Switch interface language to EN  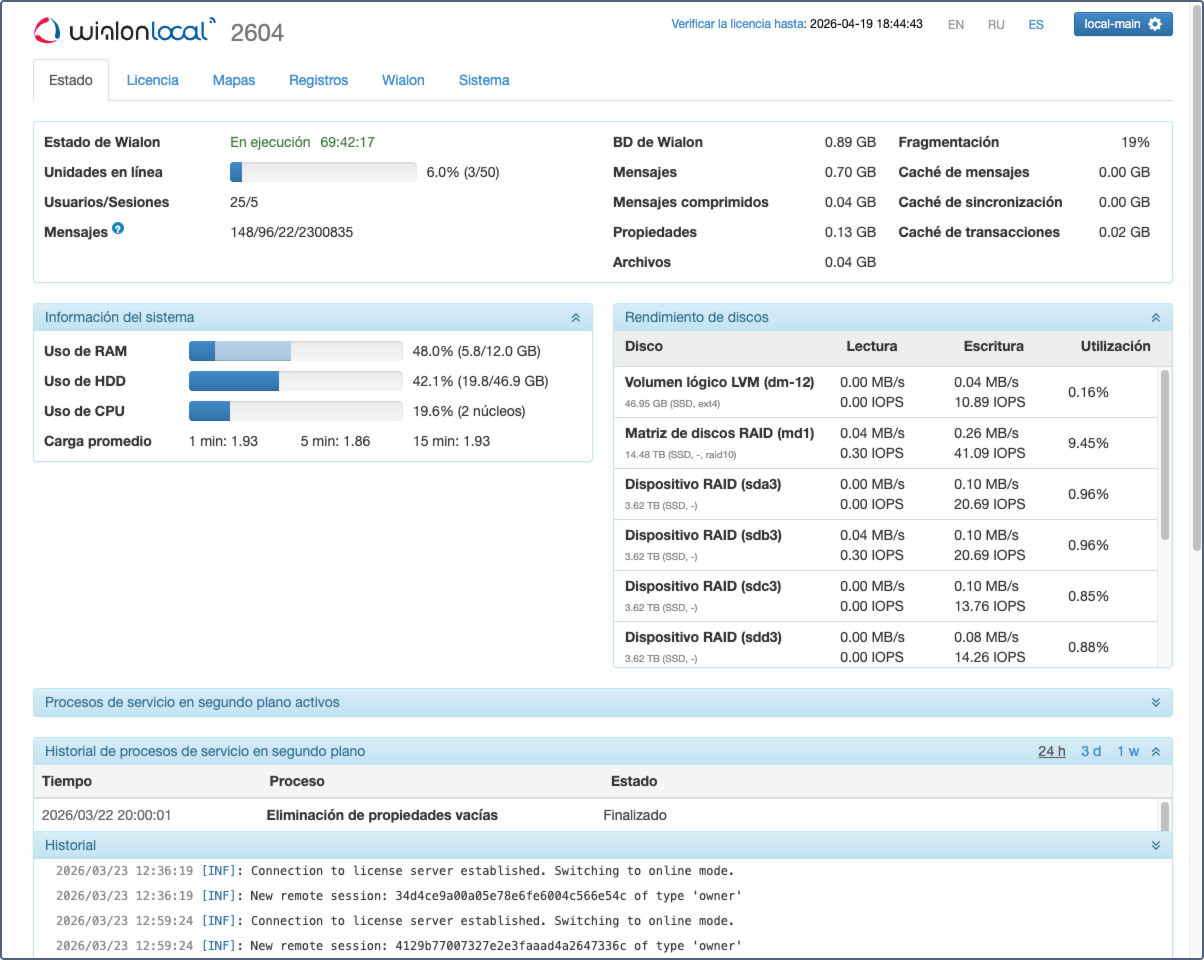pos(955,25)
